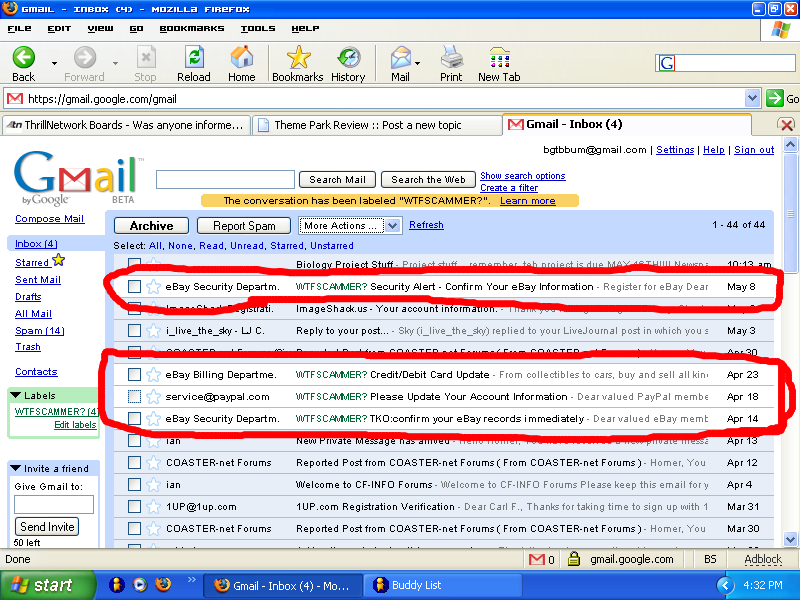Click the padlock security icon in status bar
Viewport: 800px width, 600px height.
click(x=574, y=559)
